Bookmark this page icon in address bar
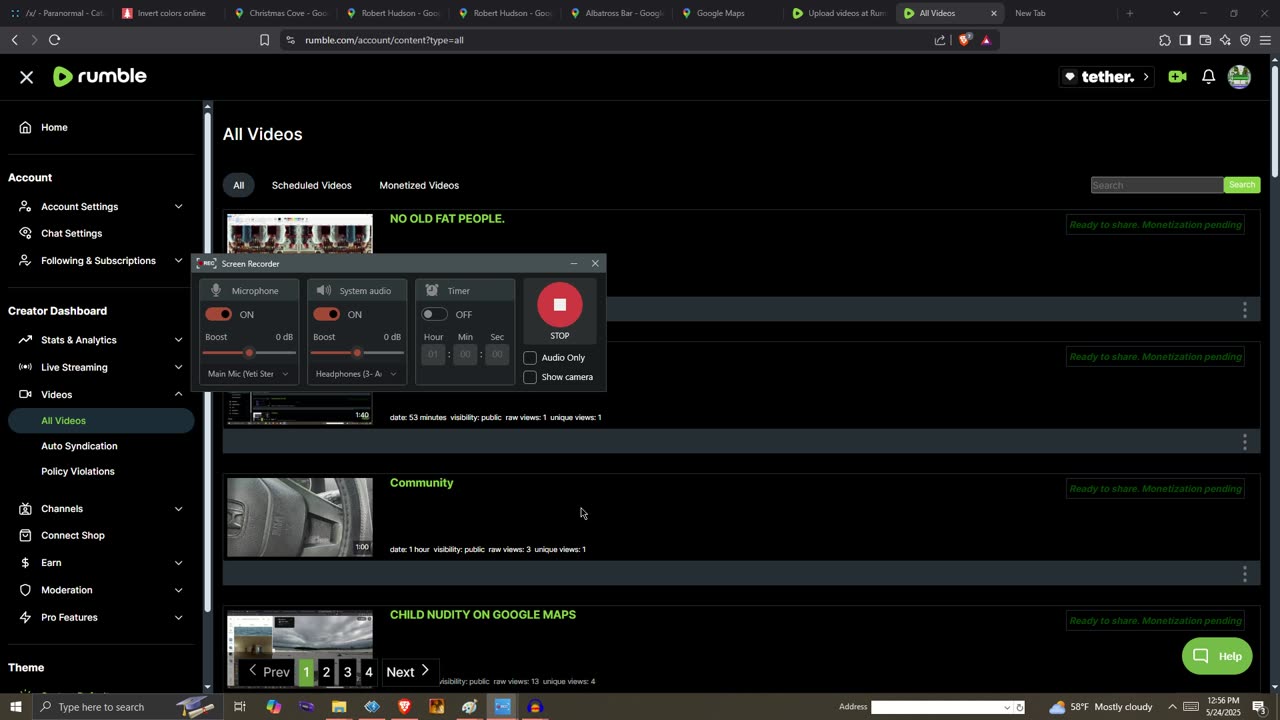Viewport: 1280px width, 720px height. (264, 40)
